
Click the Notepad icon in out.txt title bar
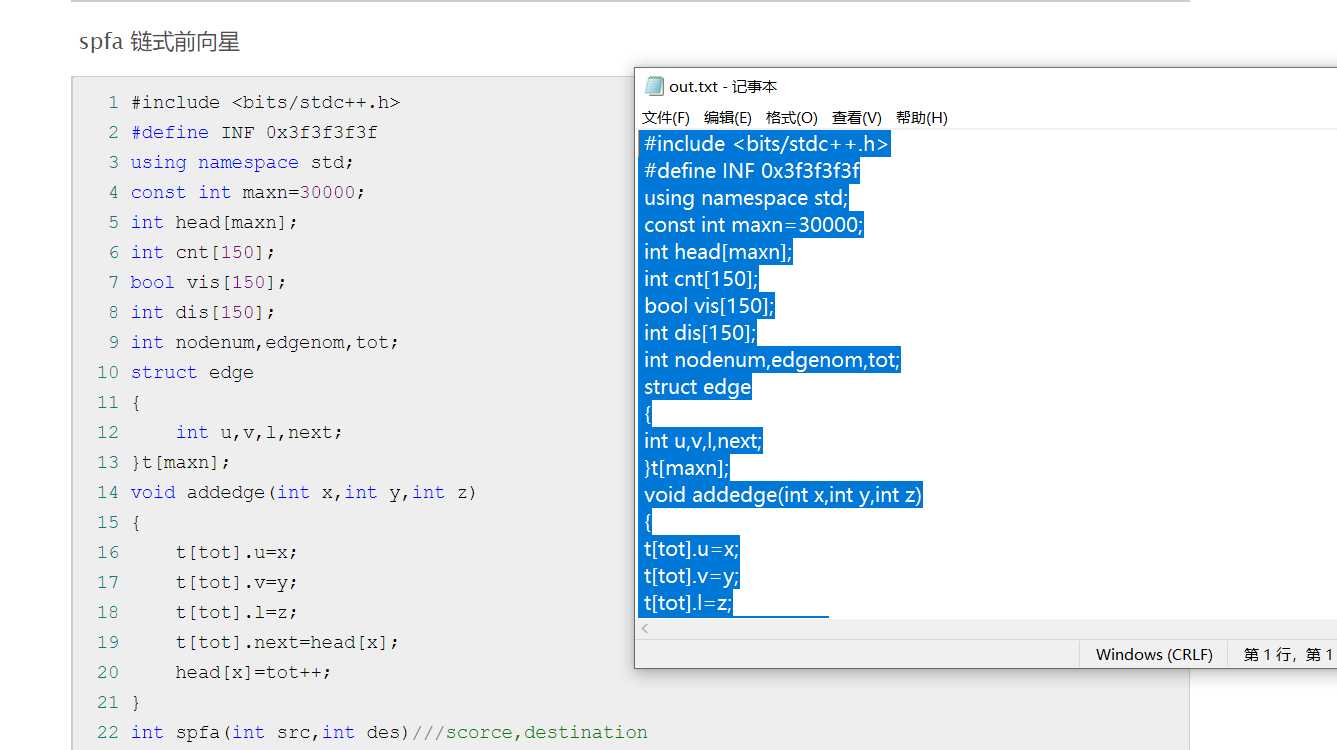654,86
